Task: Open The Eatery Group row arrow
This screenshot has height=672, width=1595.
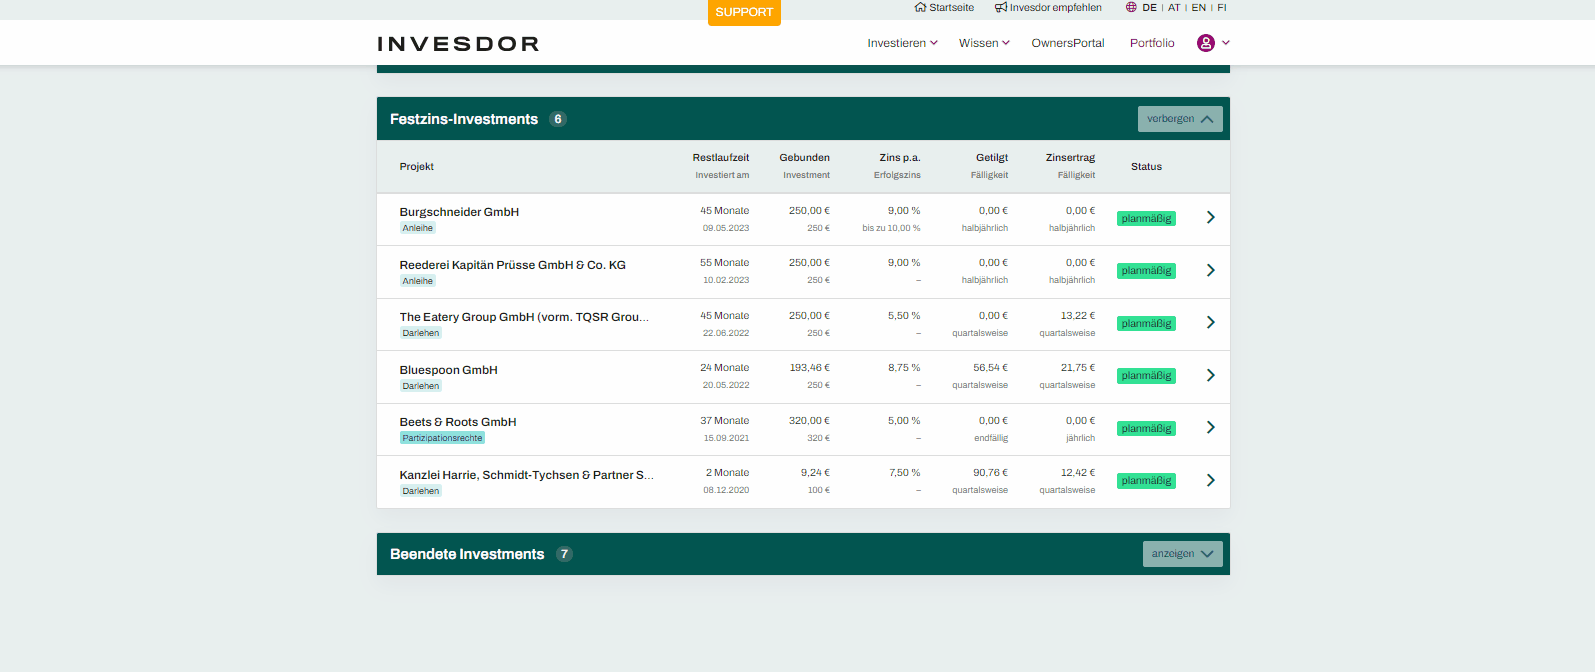Action: pos(1210,323)
